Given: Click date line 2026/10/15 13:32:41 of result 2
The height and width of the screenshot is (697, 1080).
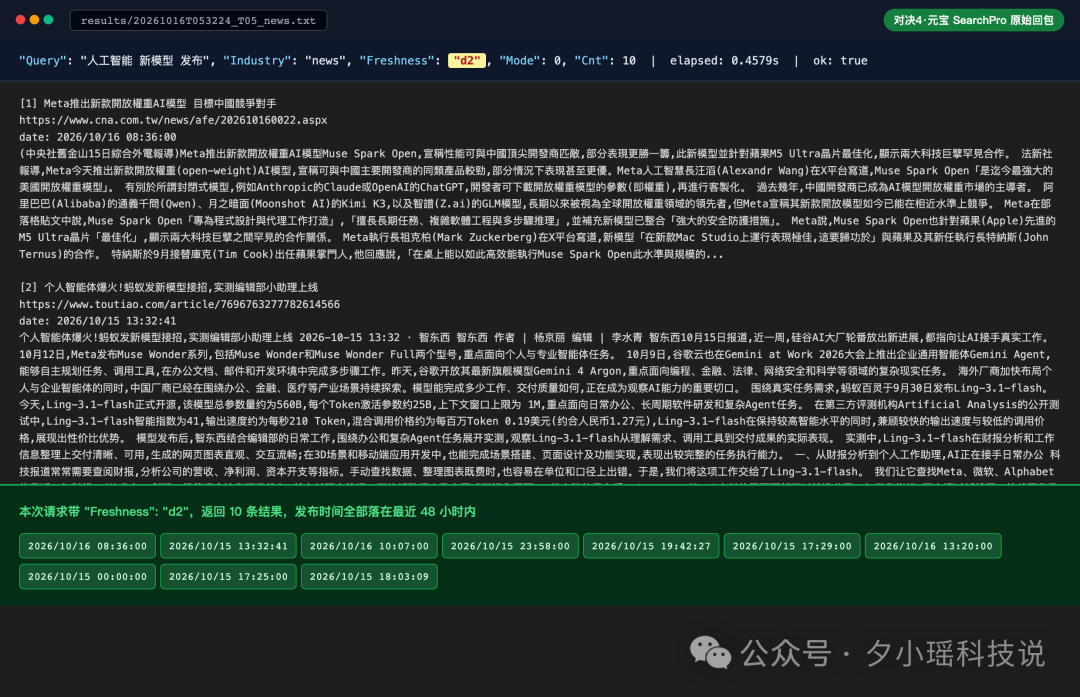Looking at the screenshot, I should click(98, 321).
